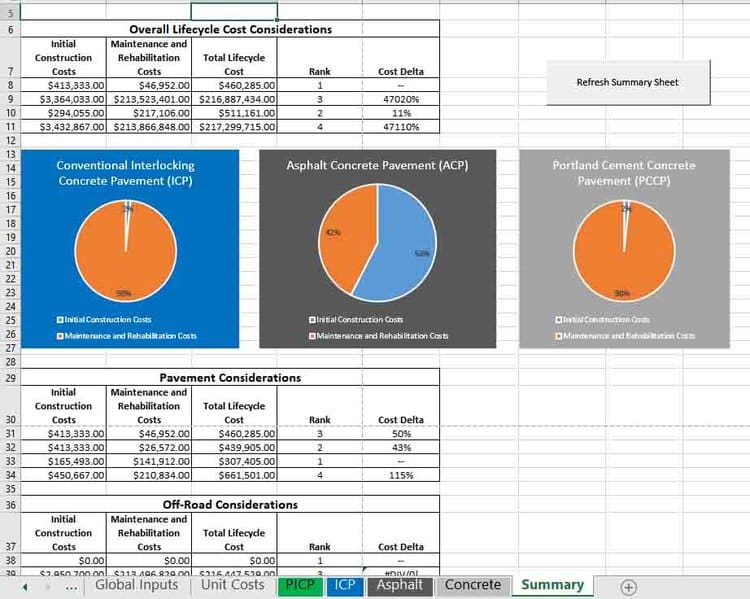The width and height of the screenshot is (750, 599).
Task: Switch to the Unit Costs tab
Action: [232, 585]
